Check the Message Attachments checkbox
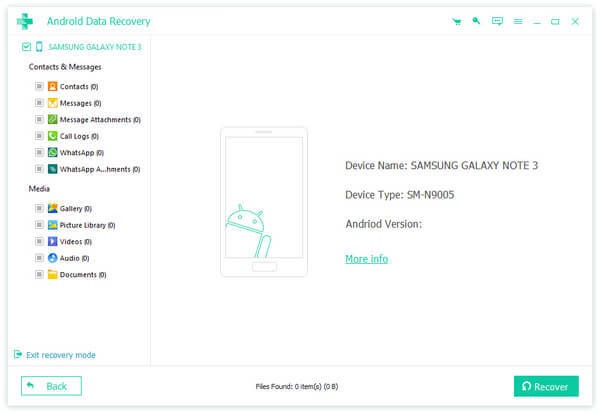This screenshot has height=414, width=600. [x=39, y=119]
